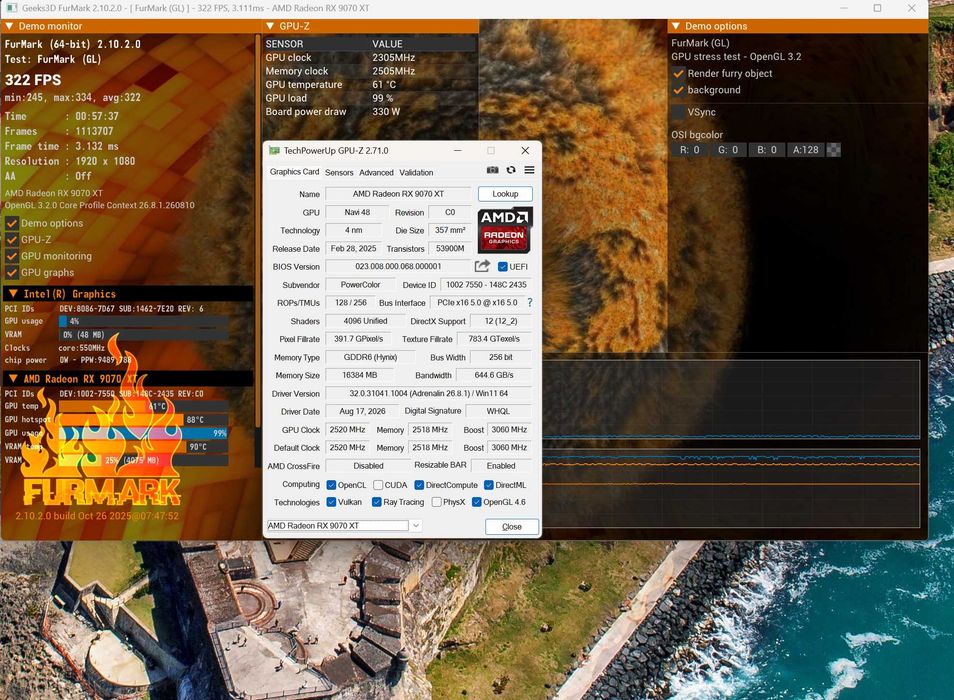Maximize the FurMark window
Screen dimensions: 954x700
point(877,8)
